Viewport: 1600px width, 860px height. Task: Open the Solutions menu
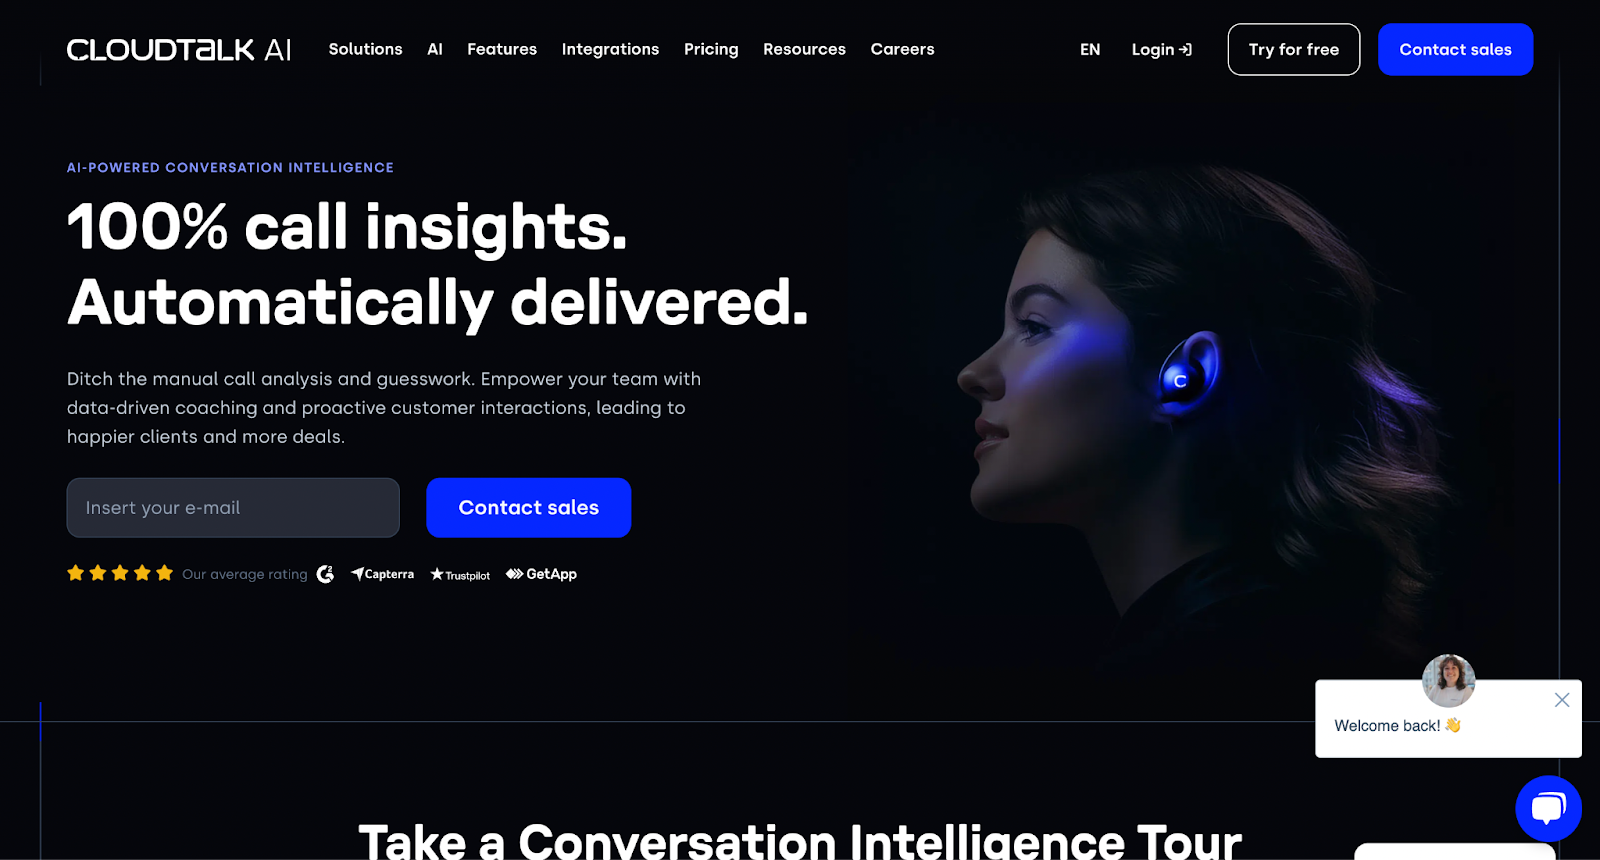(365, 49)
